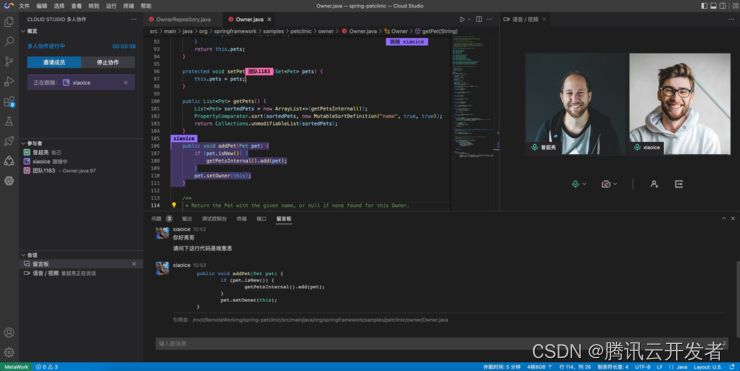
Task: Collapse the 参与者 participants section
Action: [23, 143]
